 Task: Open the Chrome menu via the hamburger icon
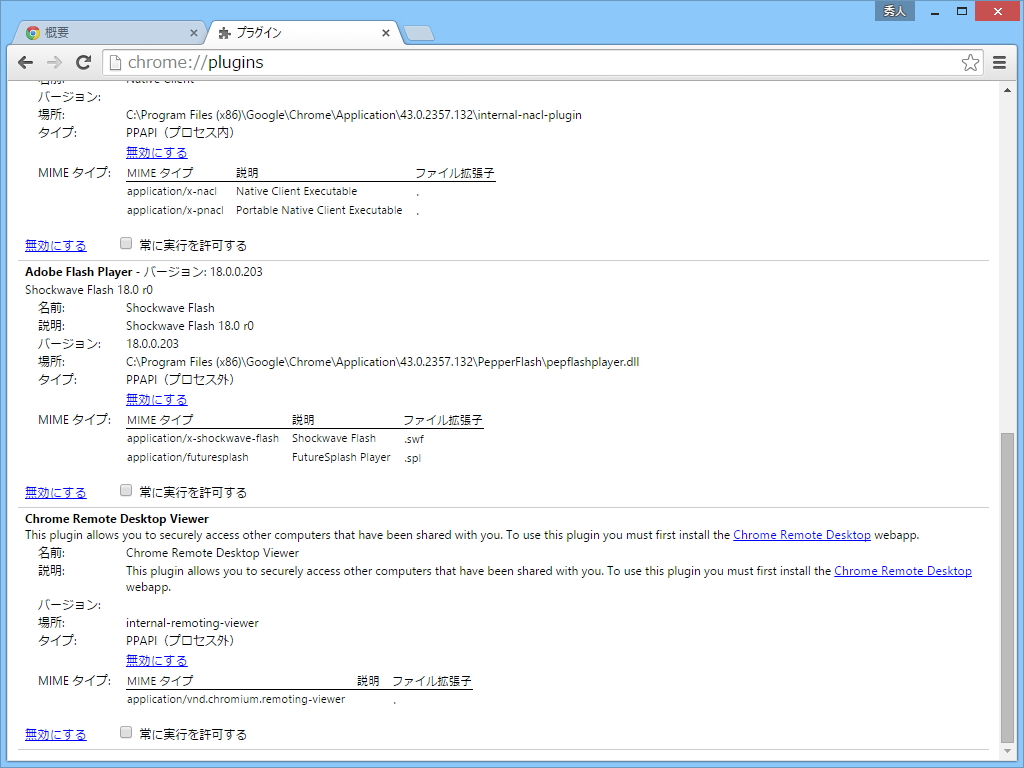[999, 62]
